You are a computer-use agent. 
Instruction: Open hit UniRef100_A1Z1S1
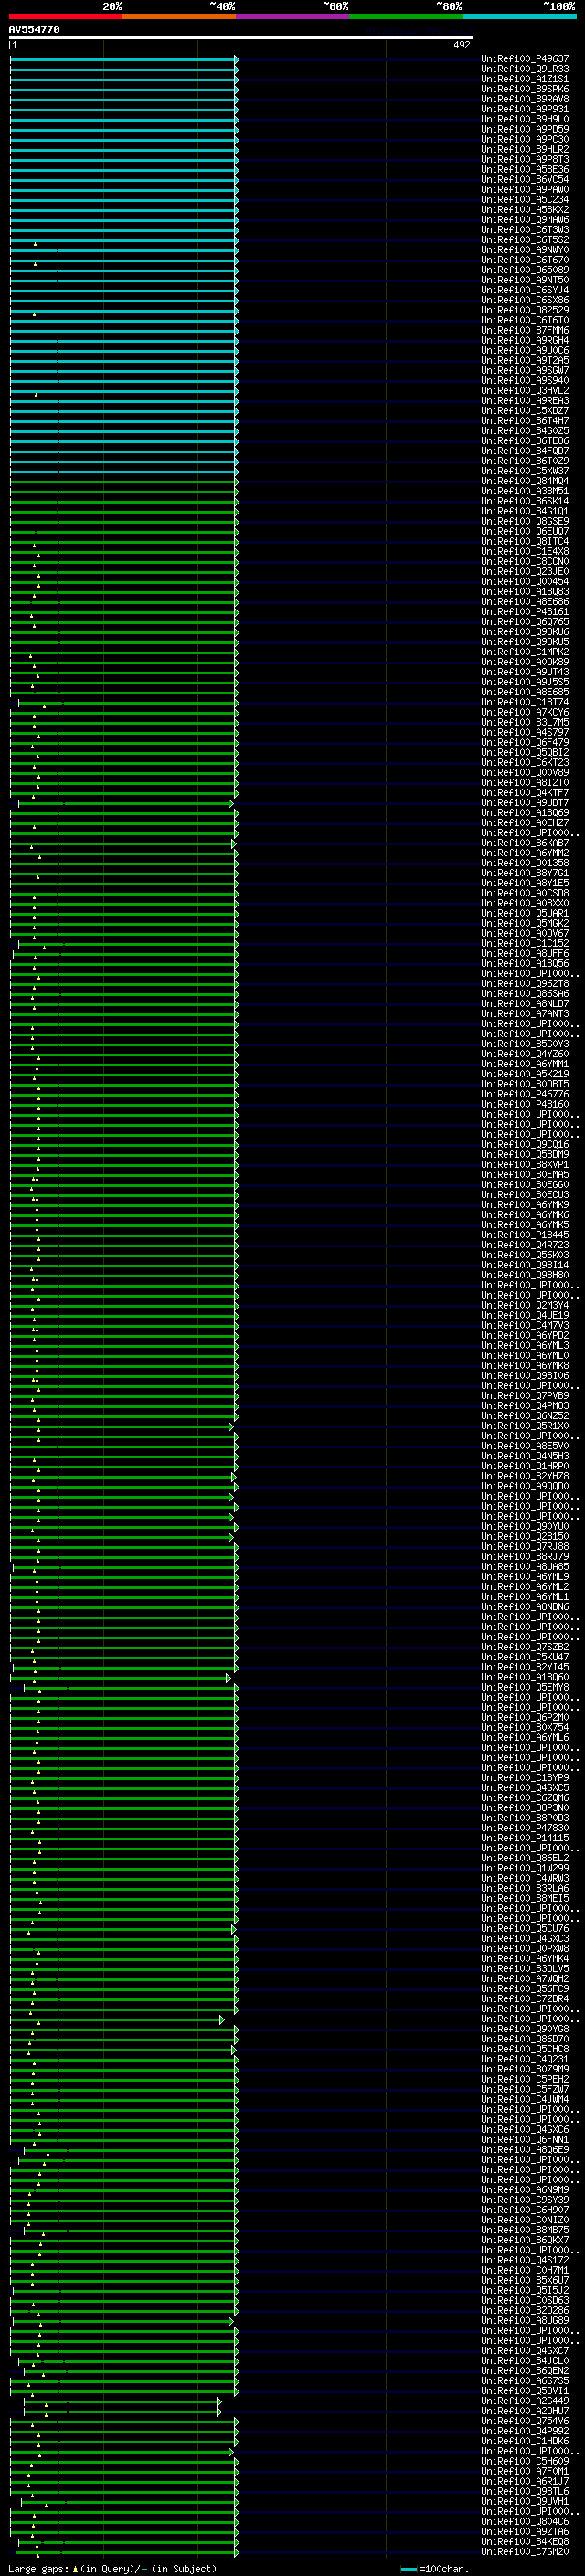[x=525, y=79]
